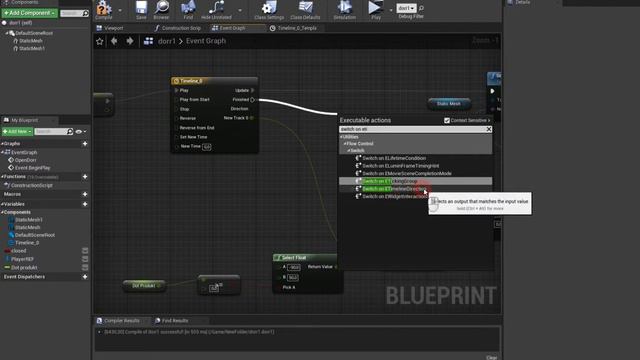Image resolution: width=640 pixels, height=360 pixels.
Task: Collapse the Graphs section
Action: point(2,144)
